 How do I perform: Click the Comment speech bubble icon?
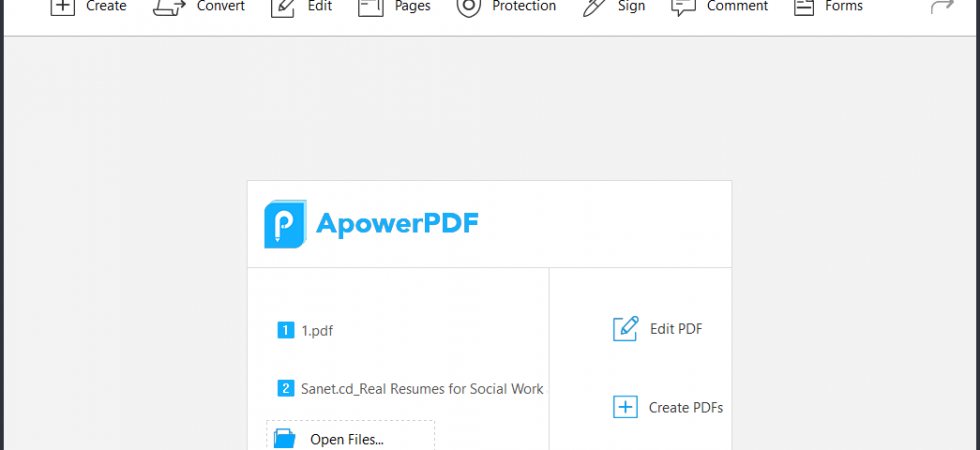pyautogui.click(x=683, y=7)
